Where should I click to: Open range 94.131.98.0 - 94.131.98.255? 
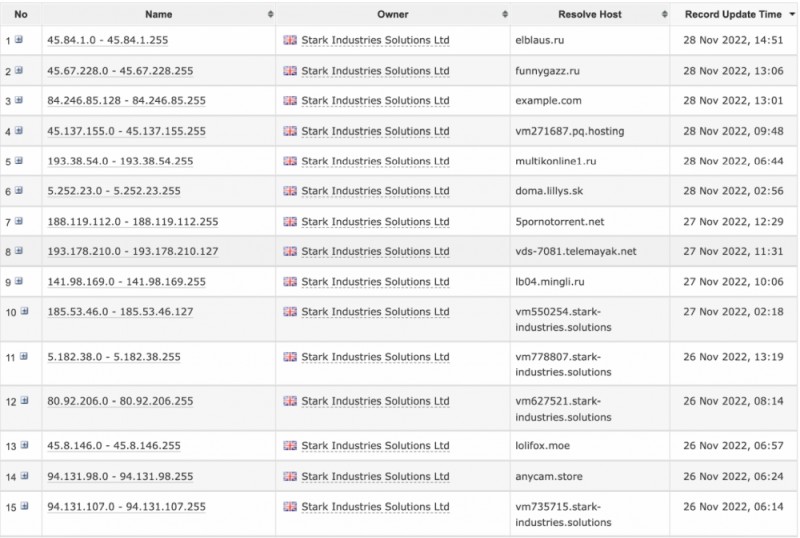[120, 477]
